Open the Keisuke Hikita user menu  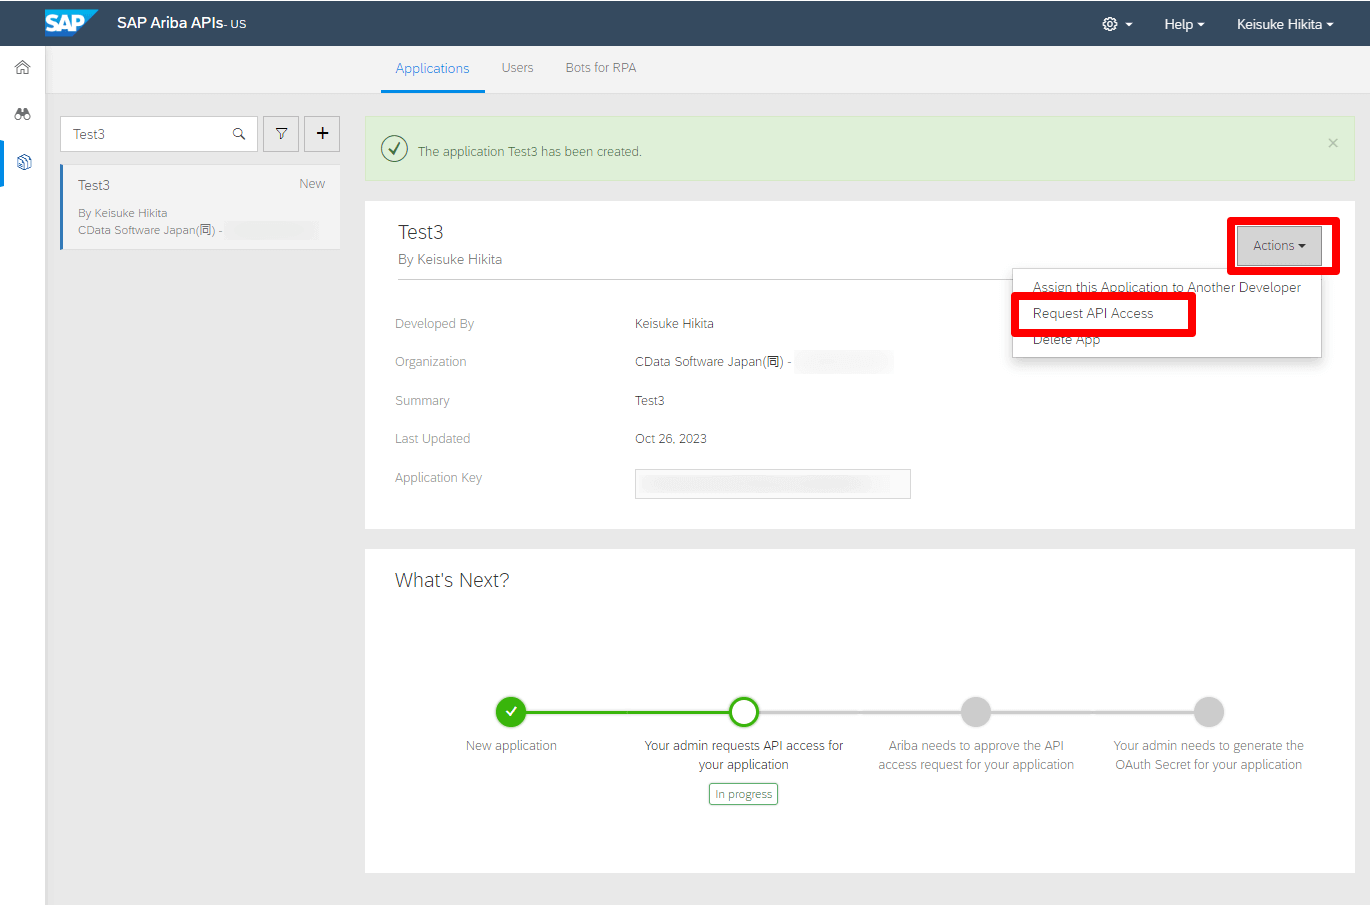tap(1285, 24)
